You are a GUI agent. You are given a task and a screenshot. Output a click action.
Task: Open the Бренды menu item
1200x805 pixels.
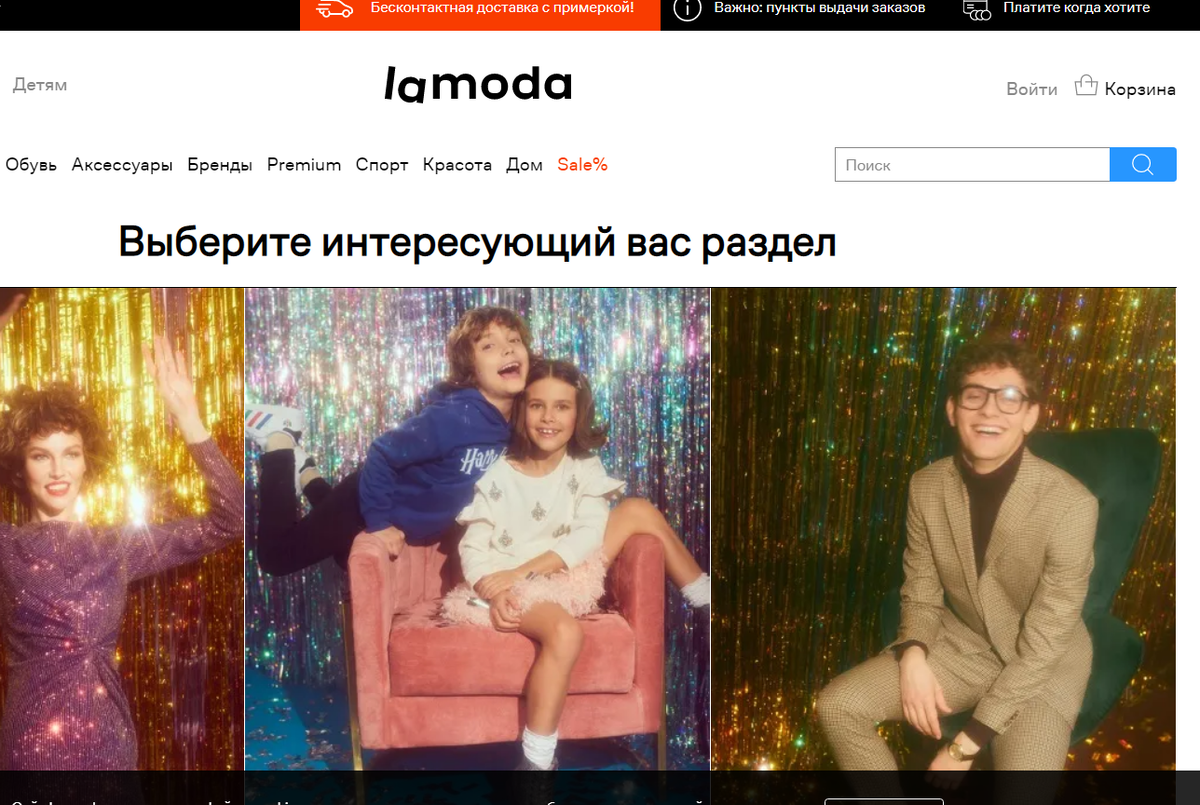click(x=220, y=165)
